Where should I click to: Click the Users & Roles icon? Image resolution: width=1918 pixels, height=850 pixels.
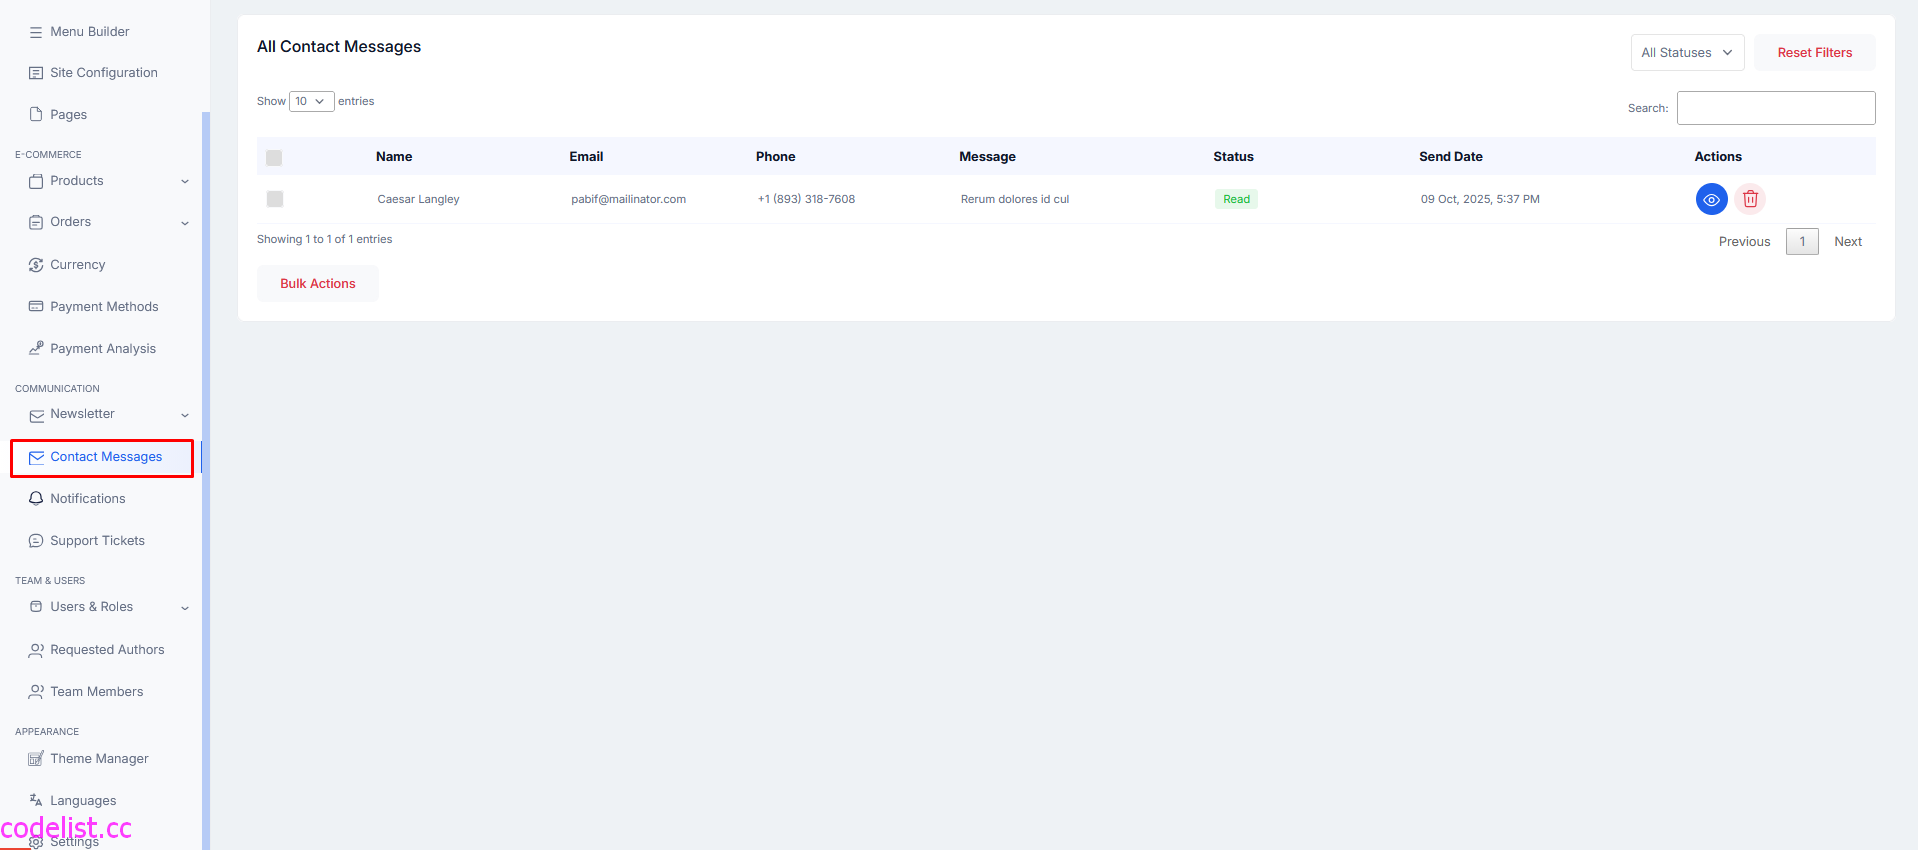[36, 607]
